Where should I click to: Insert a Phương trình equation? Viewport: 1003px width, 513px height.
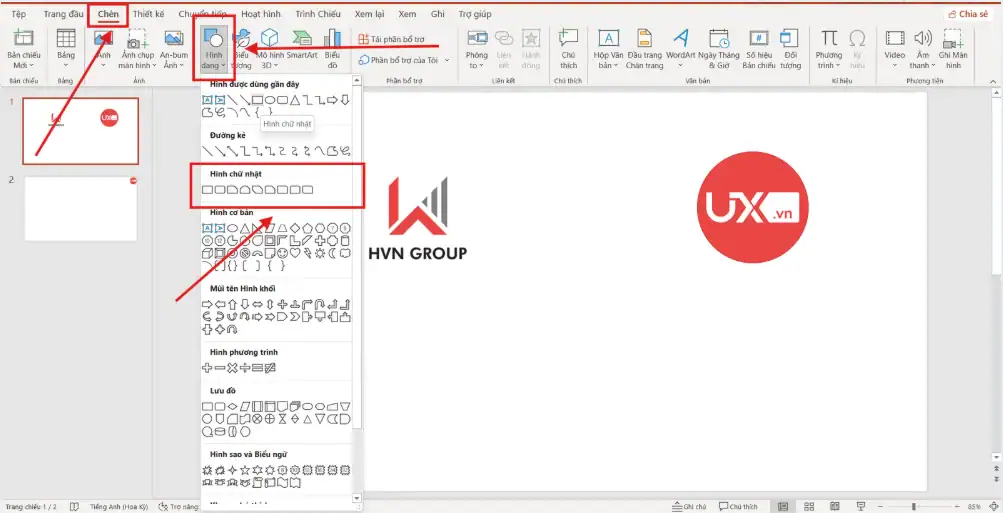click(x=828, y=49)
